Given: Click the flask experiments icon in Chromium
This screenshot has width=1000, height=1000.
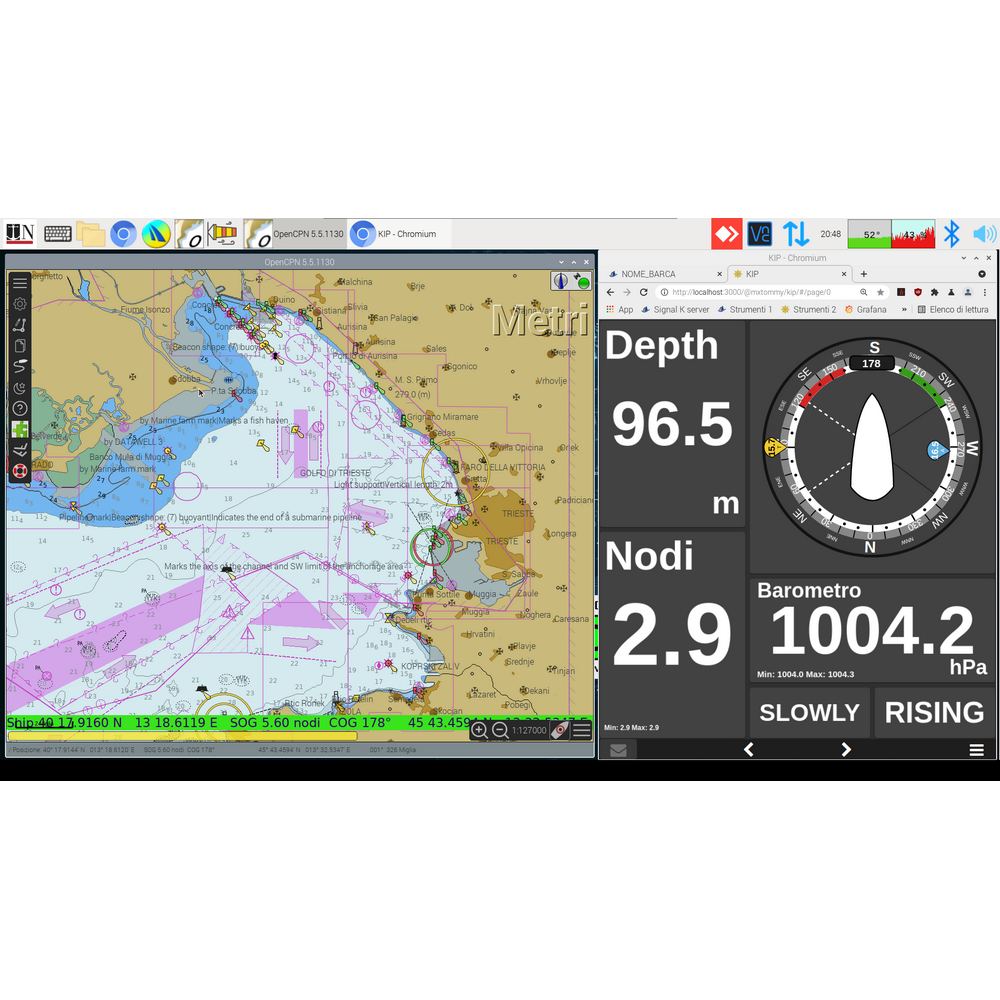Looking at the screenshot, I should coord(951,292).
